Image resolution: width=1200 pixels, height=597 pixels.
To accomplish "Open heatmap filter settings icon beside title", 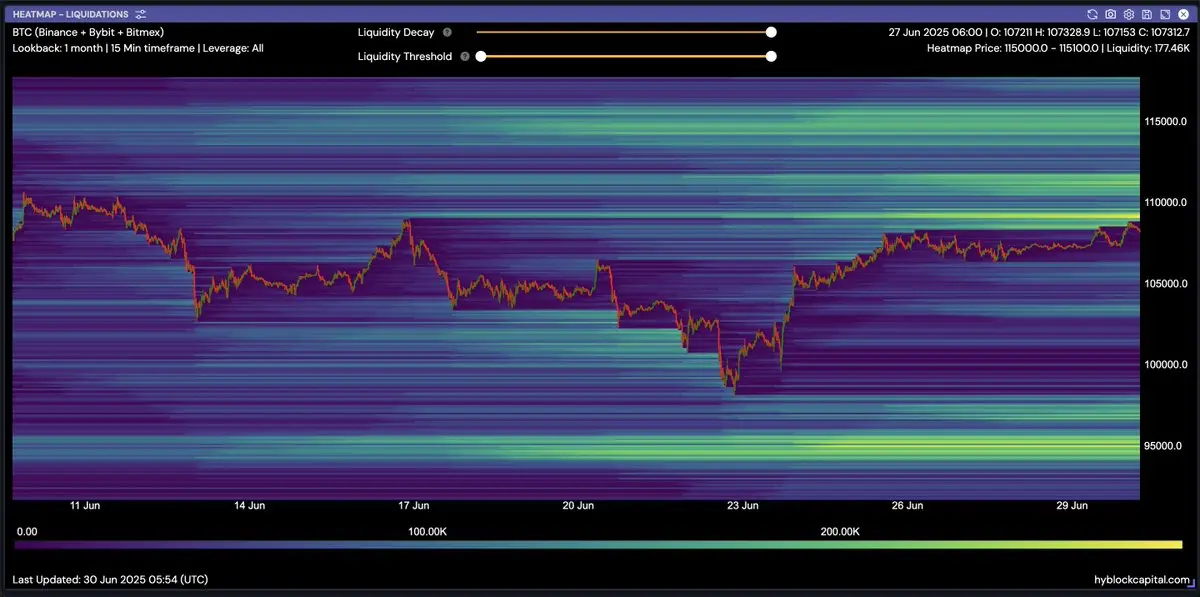I will [x=141, y=14].
